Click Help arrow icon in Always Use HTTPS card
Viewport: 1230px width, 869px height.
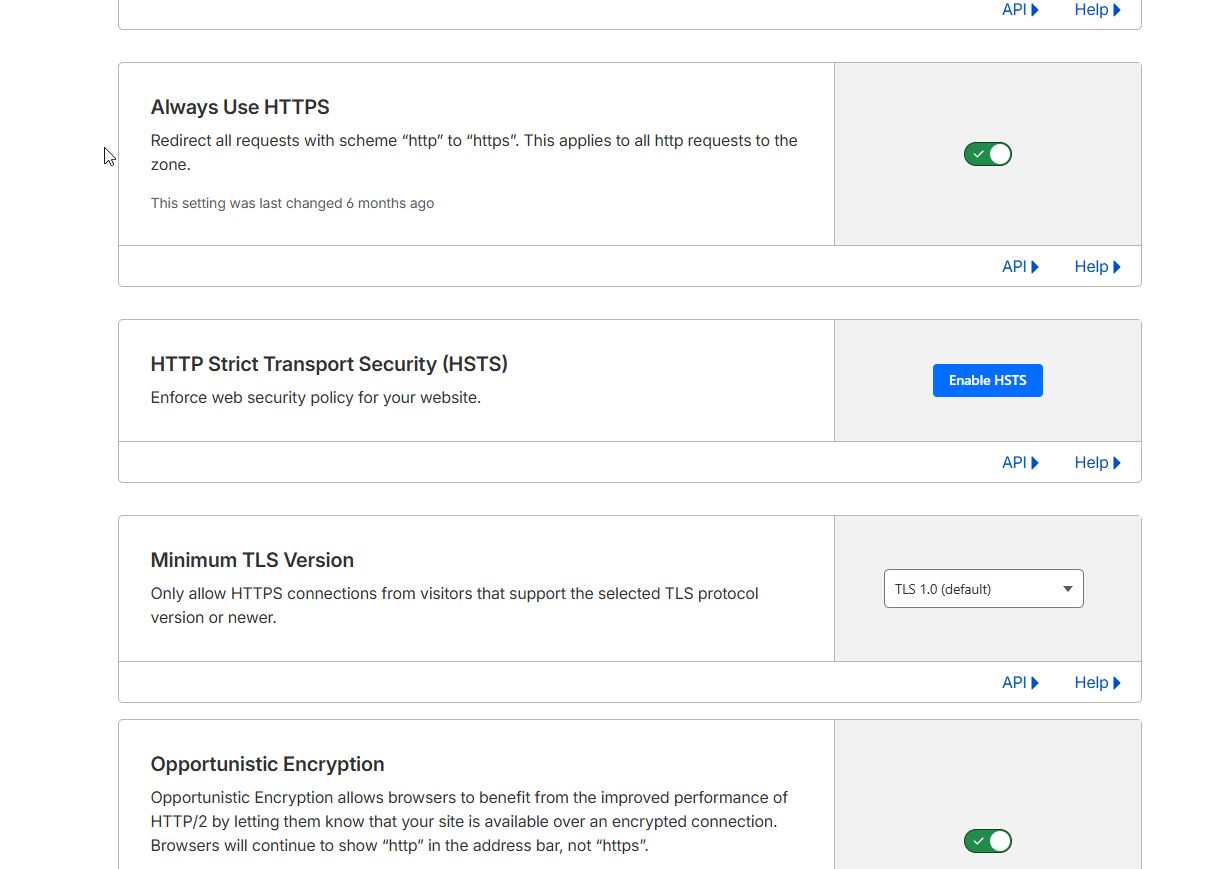tap(1116, 267)
